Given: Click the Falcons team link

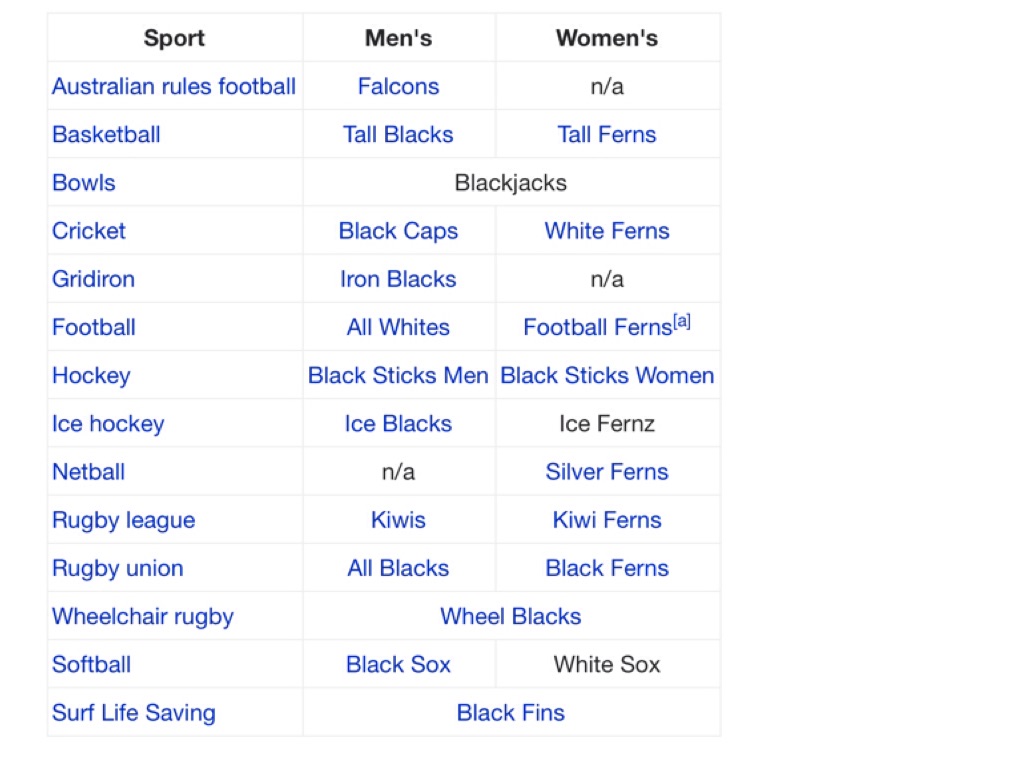Looking at the screenshot, I should point(398,87).
